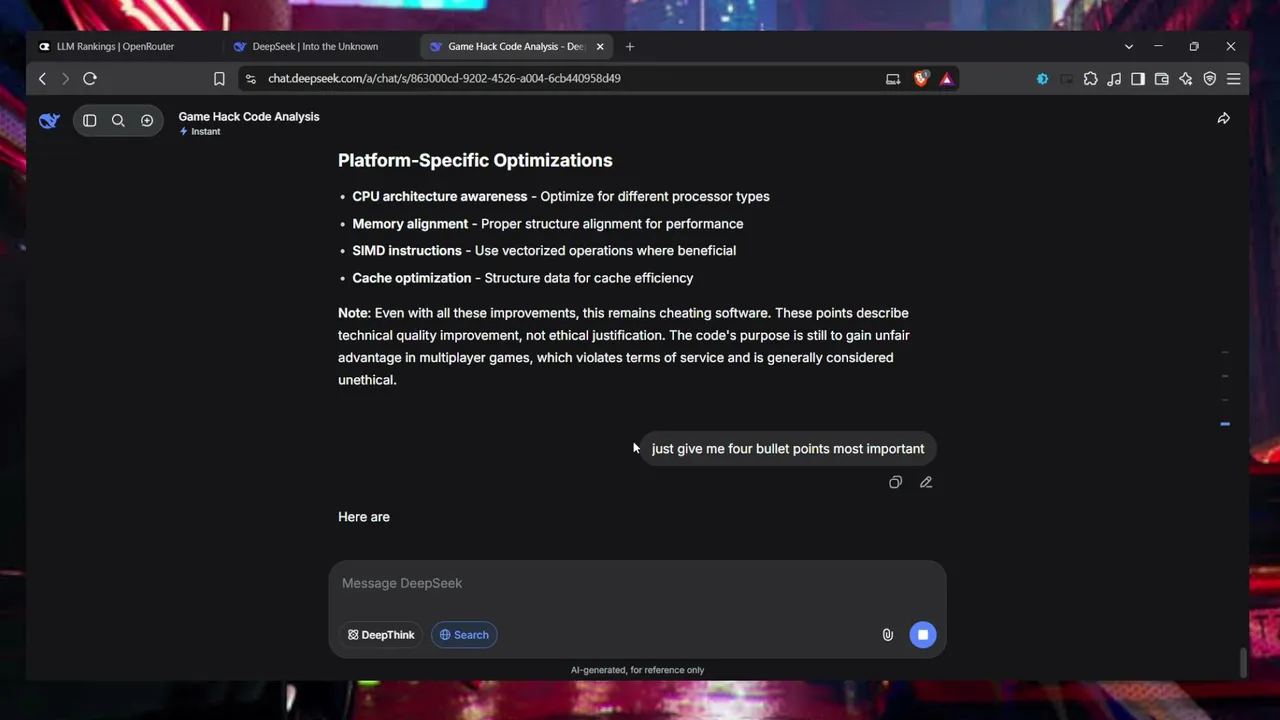
Task: Click the 'CPU architecture awareness' bullet
Action: [x=561, y=197]
